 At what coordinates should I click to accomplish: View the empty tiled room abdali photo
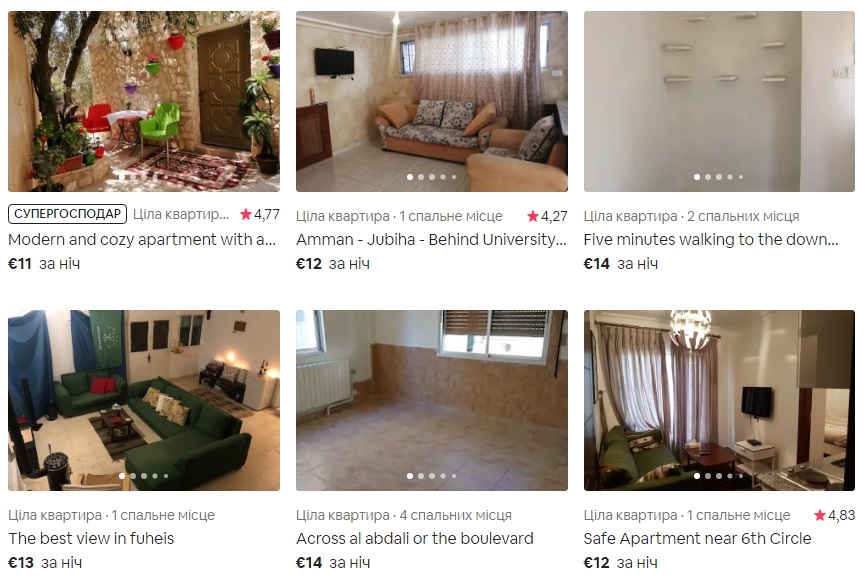point(432,400)
